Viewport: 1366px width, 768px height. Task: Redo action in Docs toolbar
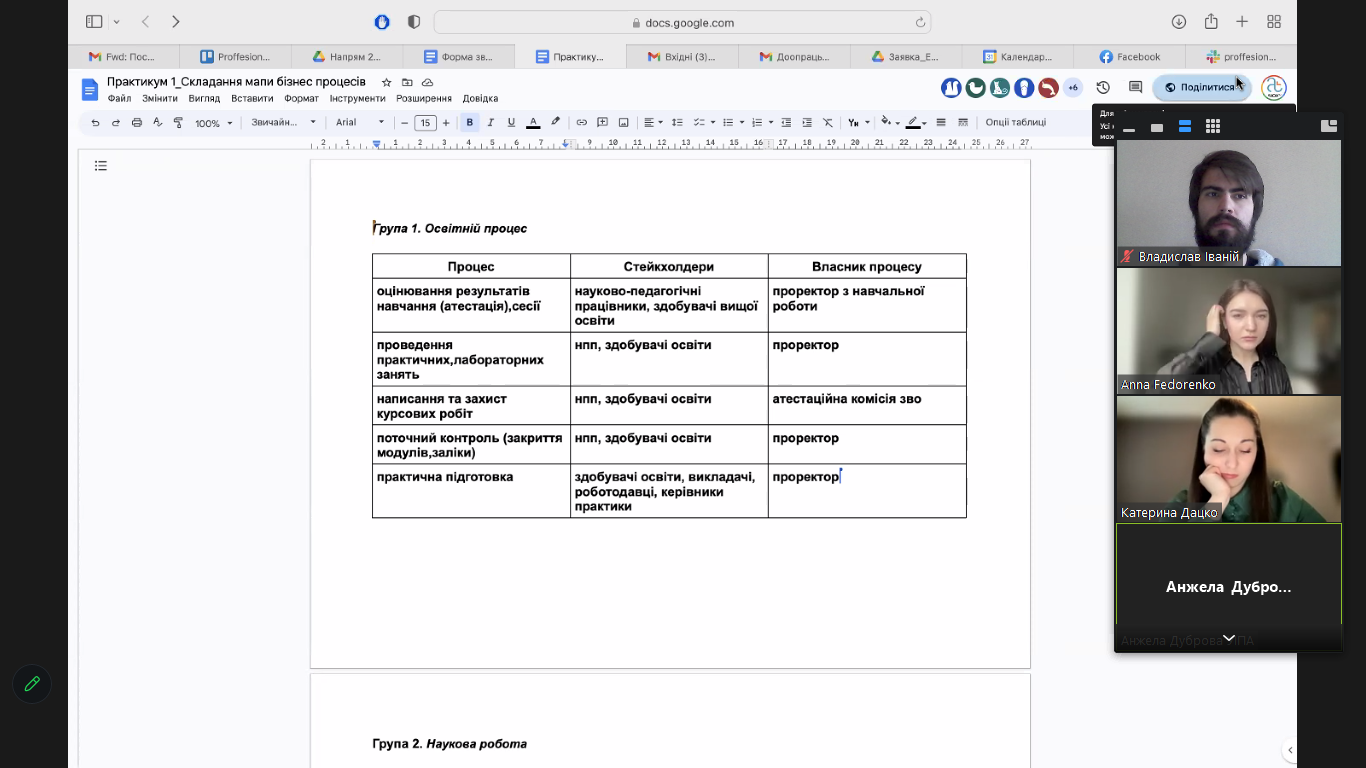point(116,123)
